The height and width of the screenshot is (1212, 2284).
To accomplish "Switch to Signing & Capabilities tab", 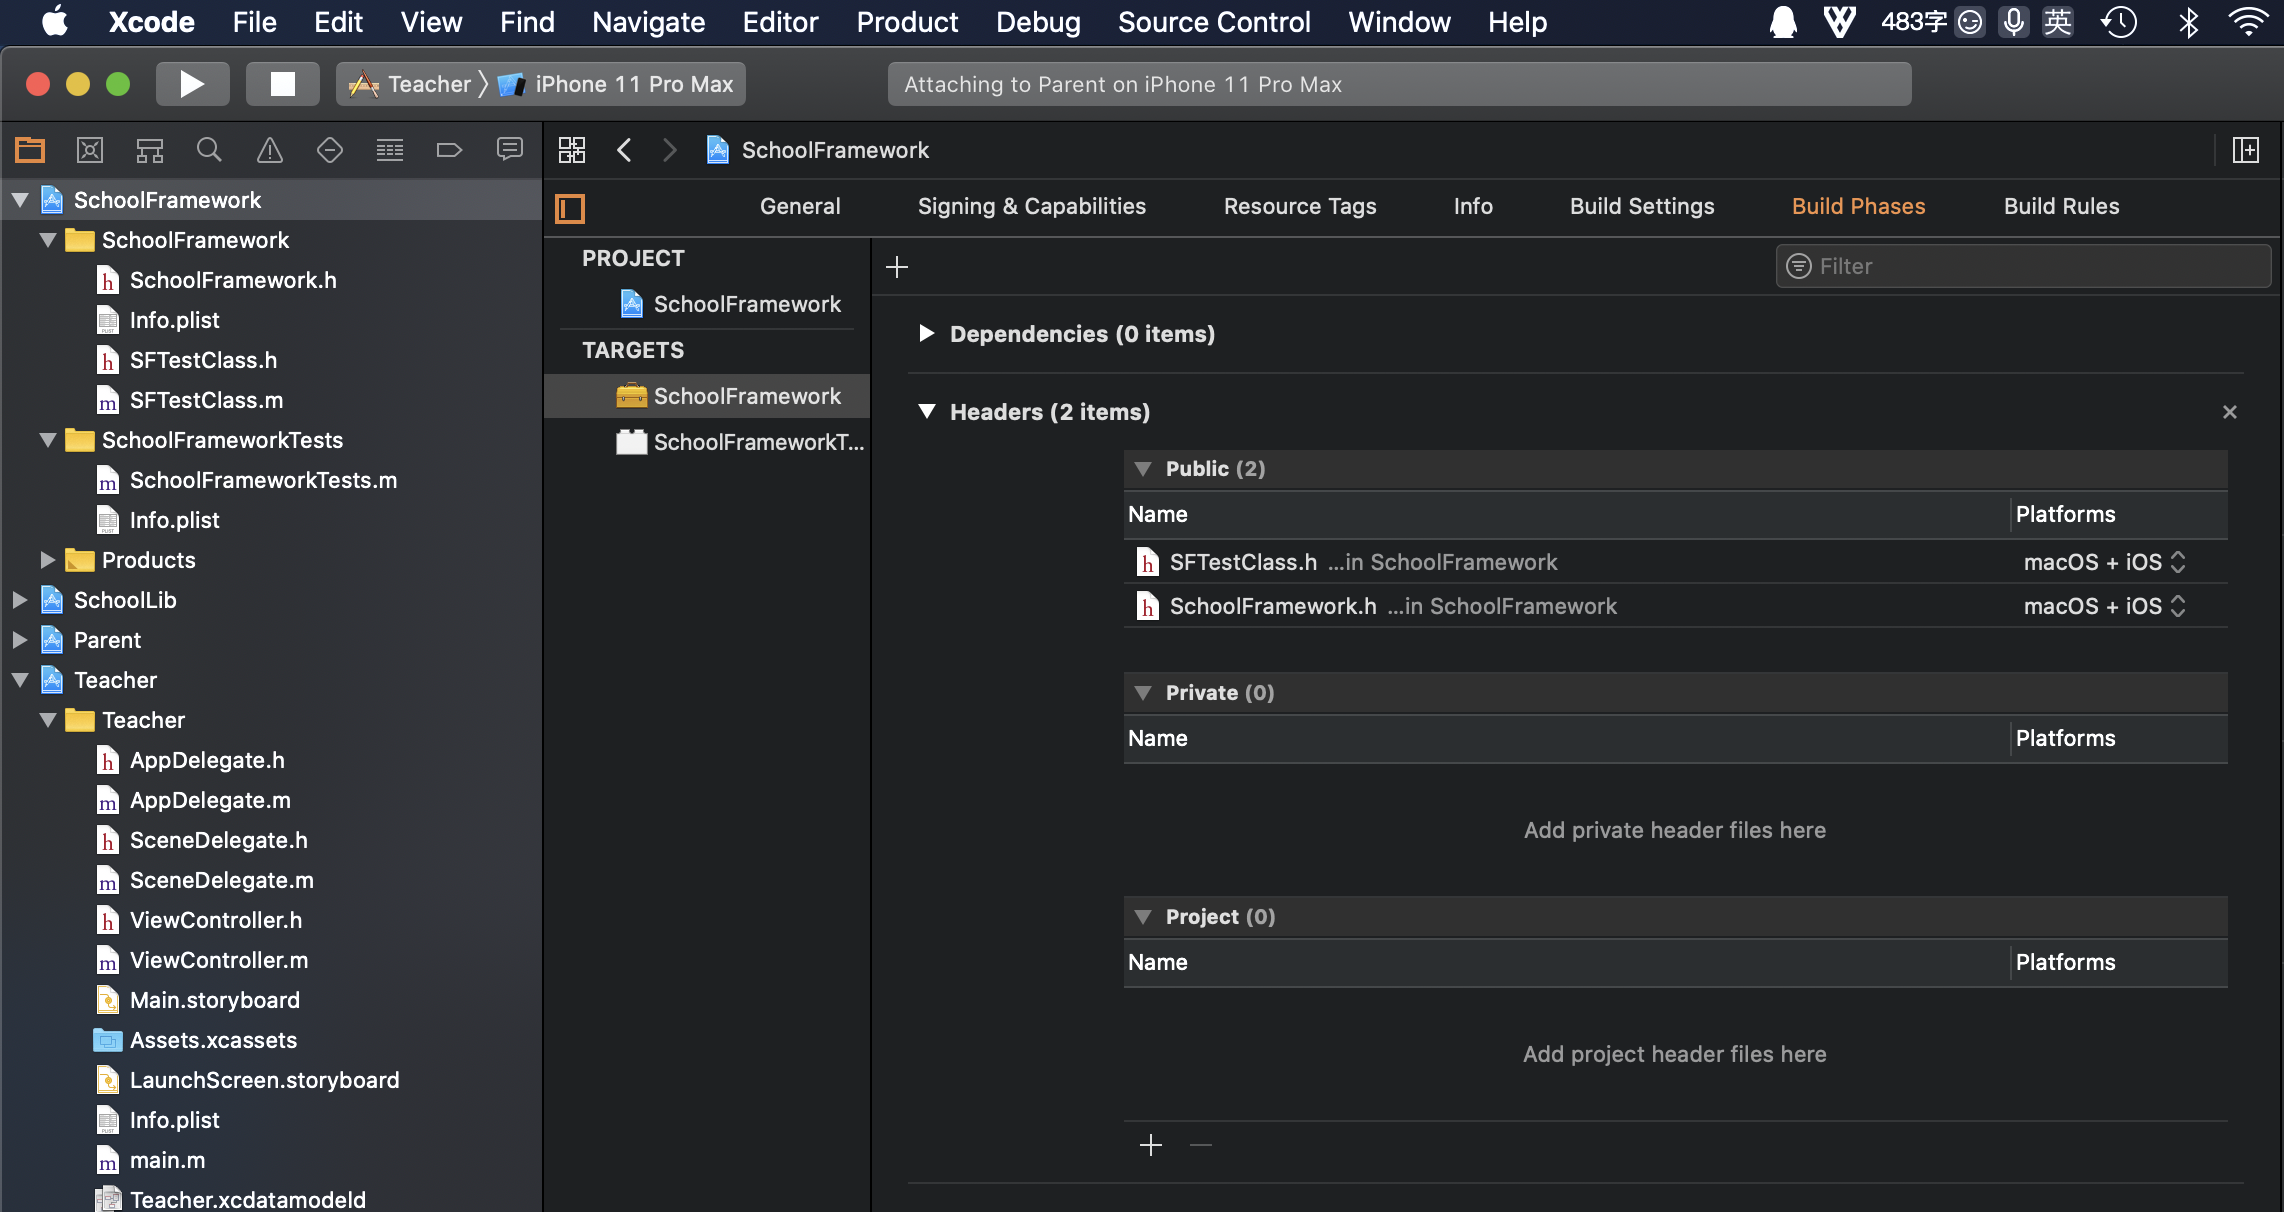I will [x=1032, y=206].
